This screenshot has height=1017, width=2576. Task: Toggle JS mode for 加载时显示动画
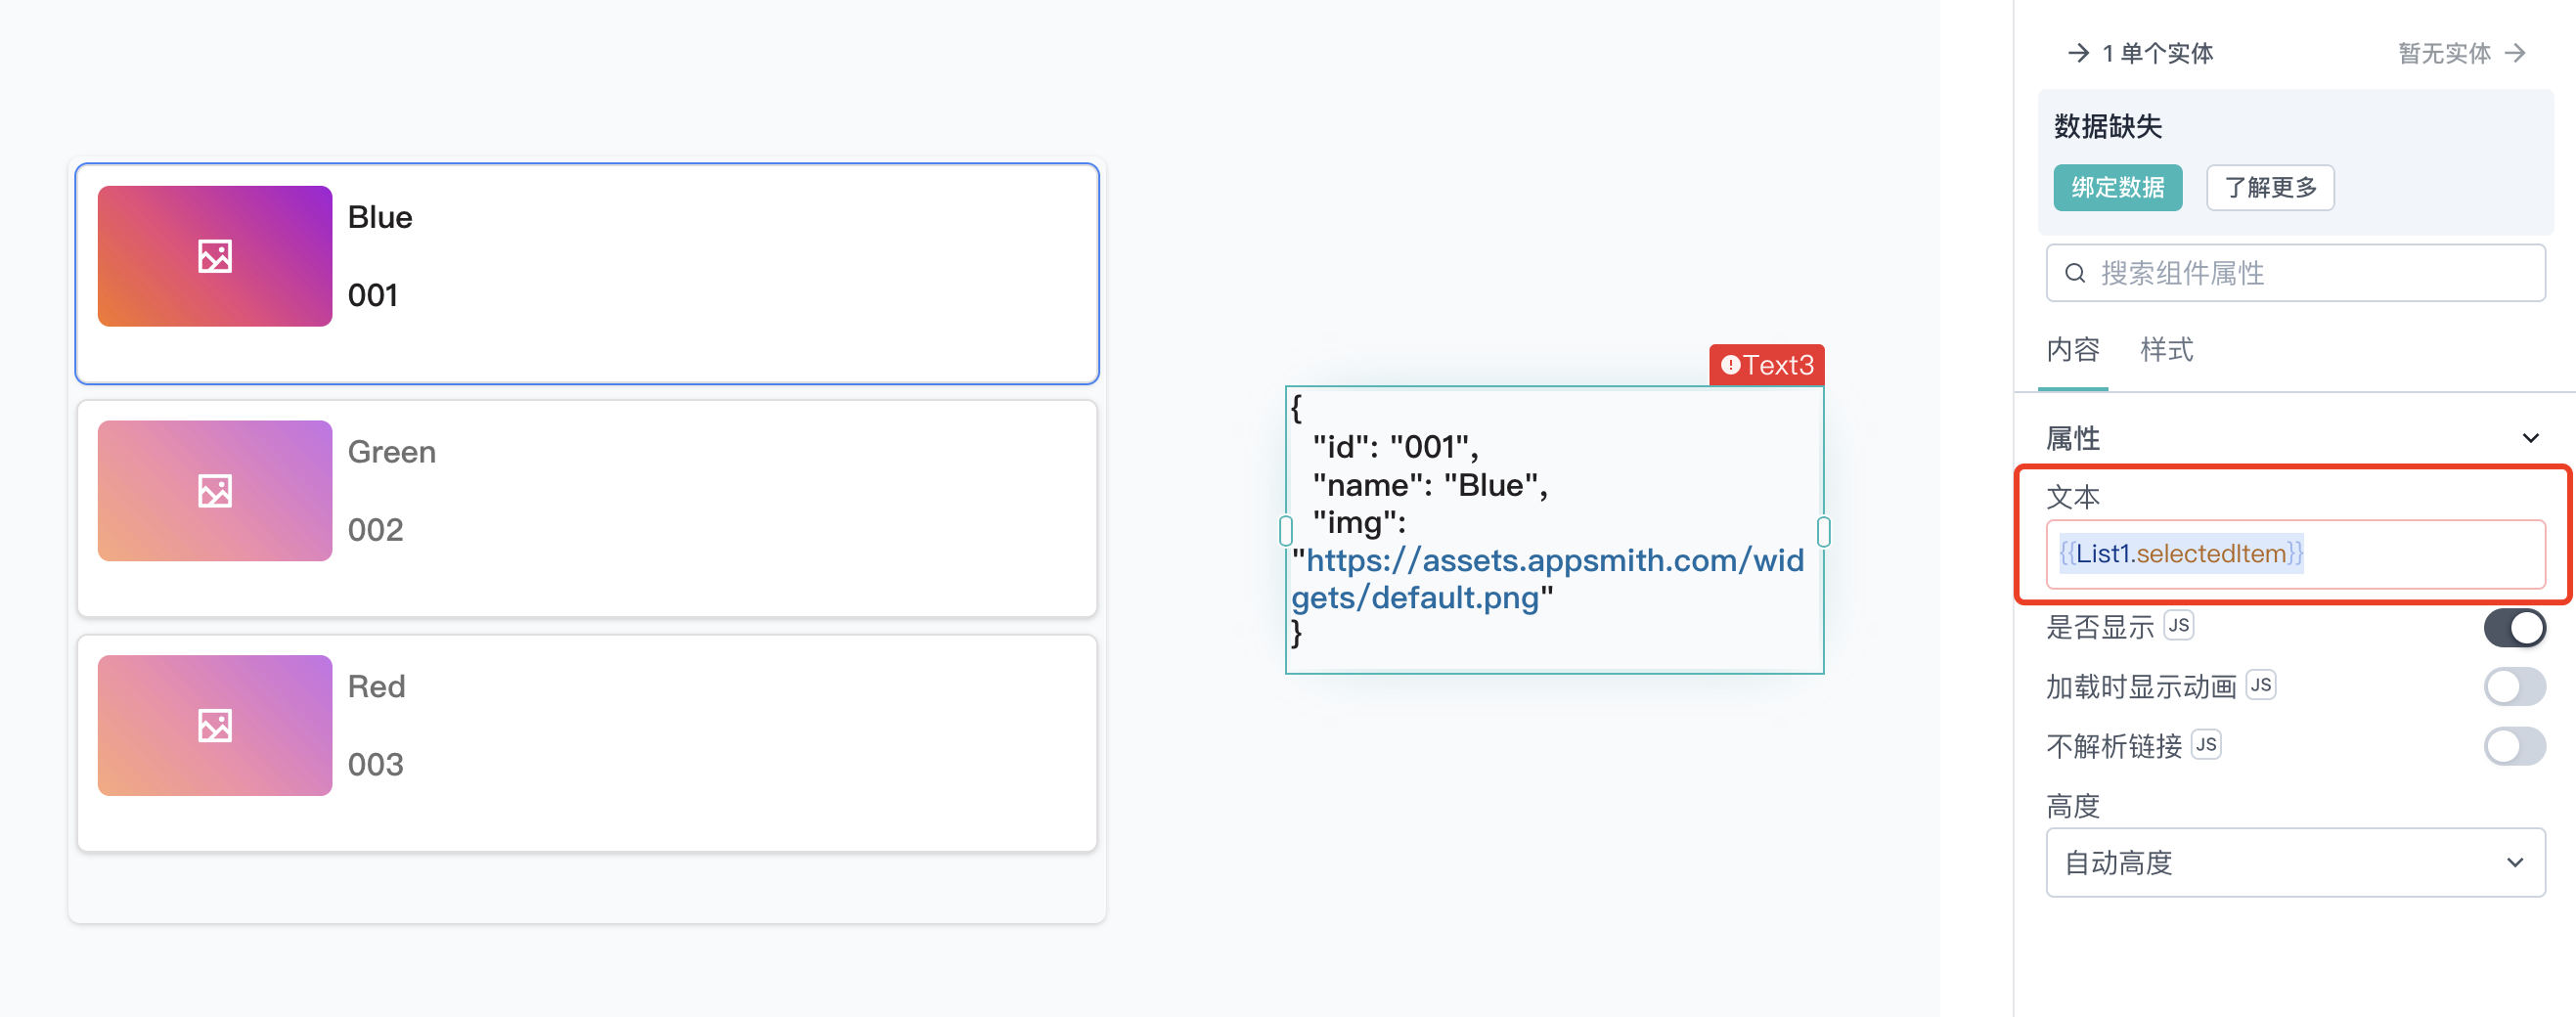pyautogui.click(x=2261, y=685)
